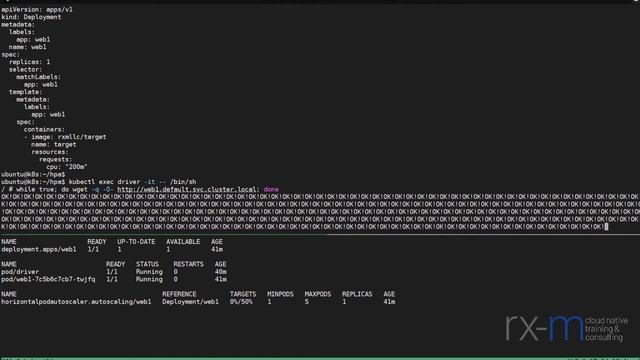This screenshot has height=360, width=640.
Task: Click the 'RESTARTS' column header
Action: click(188, 264)
